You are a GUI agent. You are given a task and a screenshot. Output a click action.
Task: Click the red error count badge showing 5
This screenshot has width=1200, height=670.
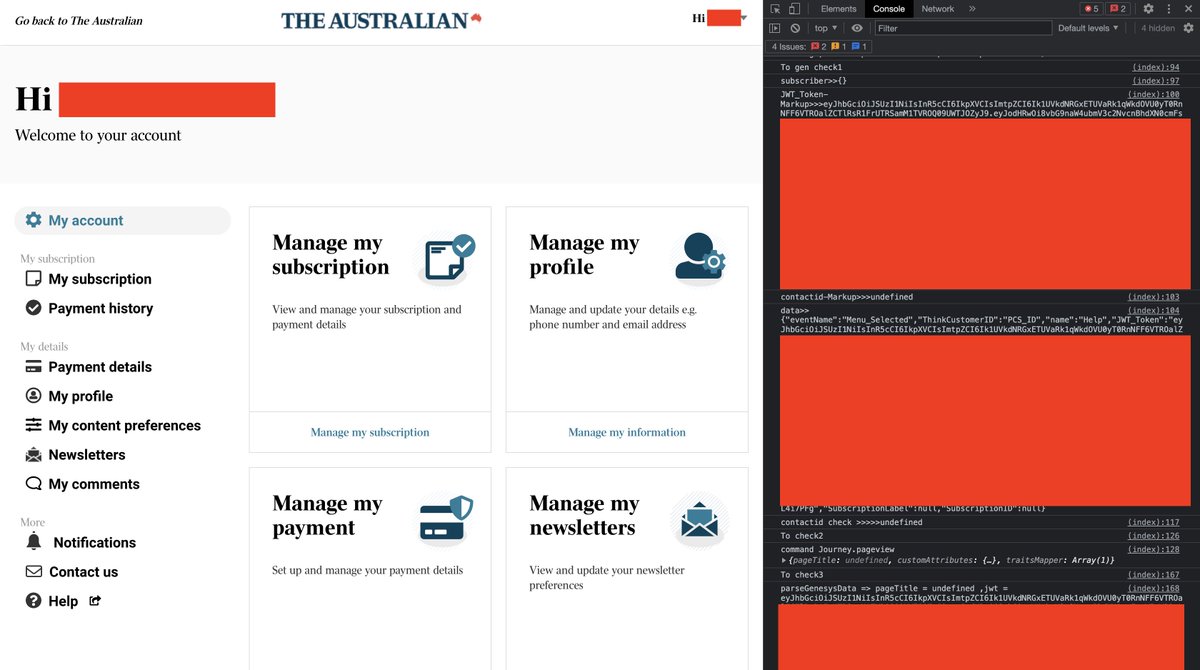[x=1091, y=9]
